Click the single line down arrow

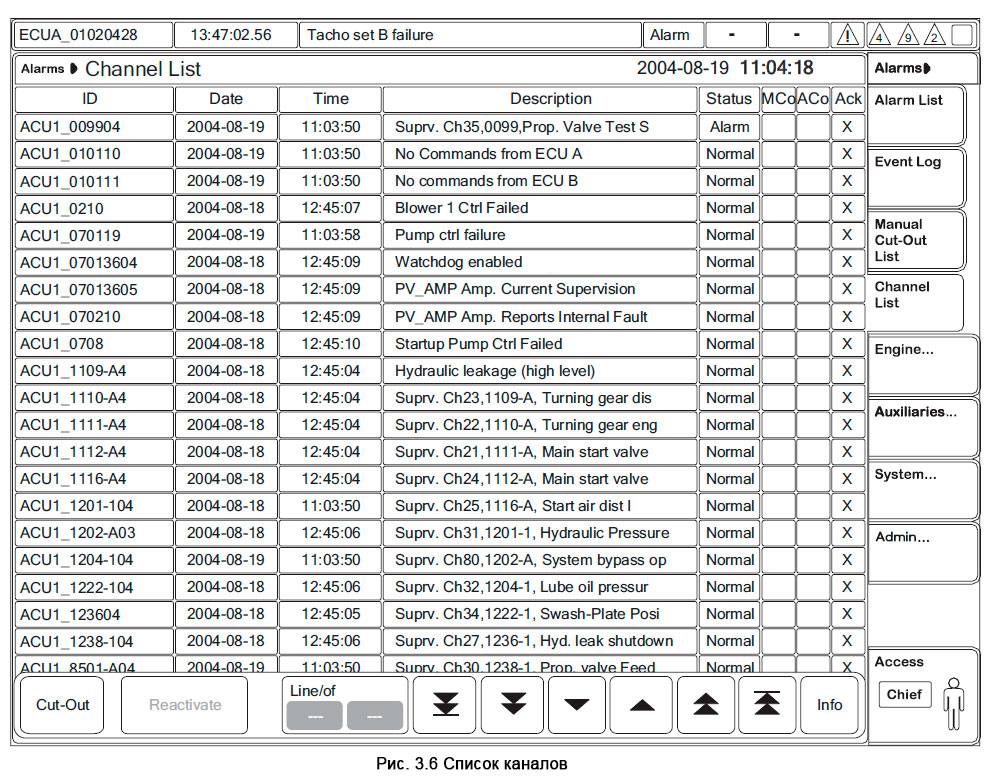576,705
